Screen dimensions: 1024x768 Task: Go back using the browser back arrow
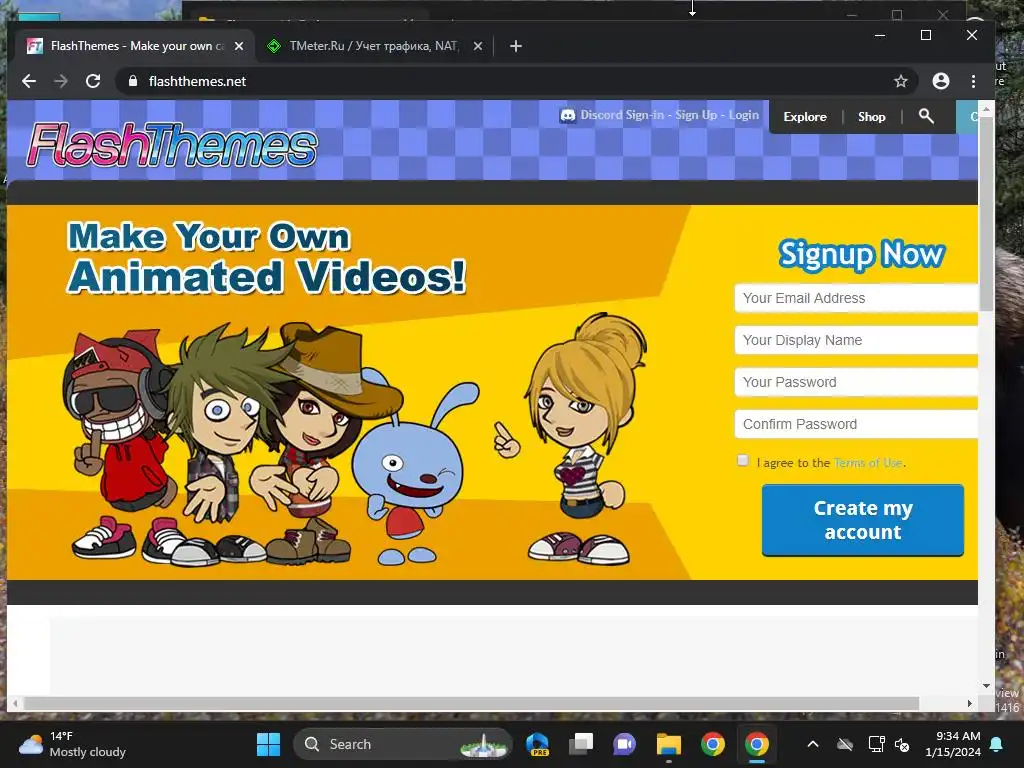(29, 81)
